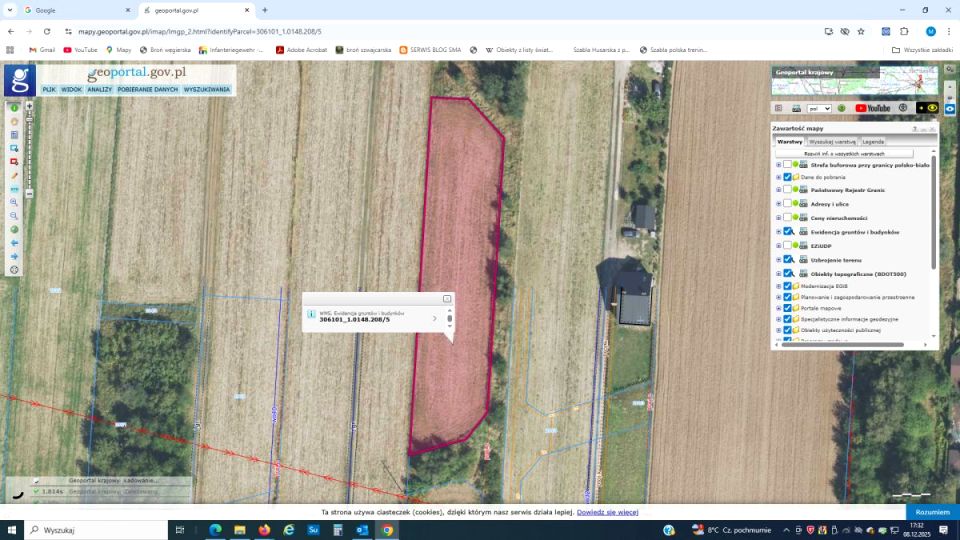
Task: Click the blue previous view arrow
Action: point(14,243)
